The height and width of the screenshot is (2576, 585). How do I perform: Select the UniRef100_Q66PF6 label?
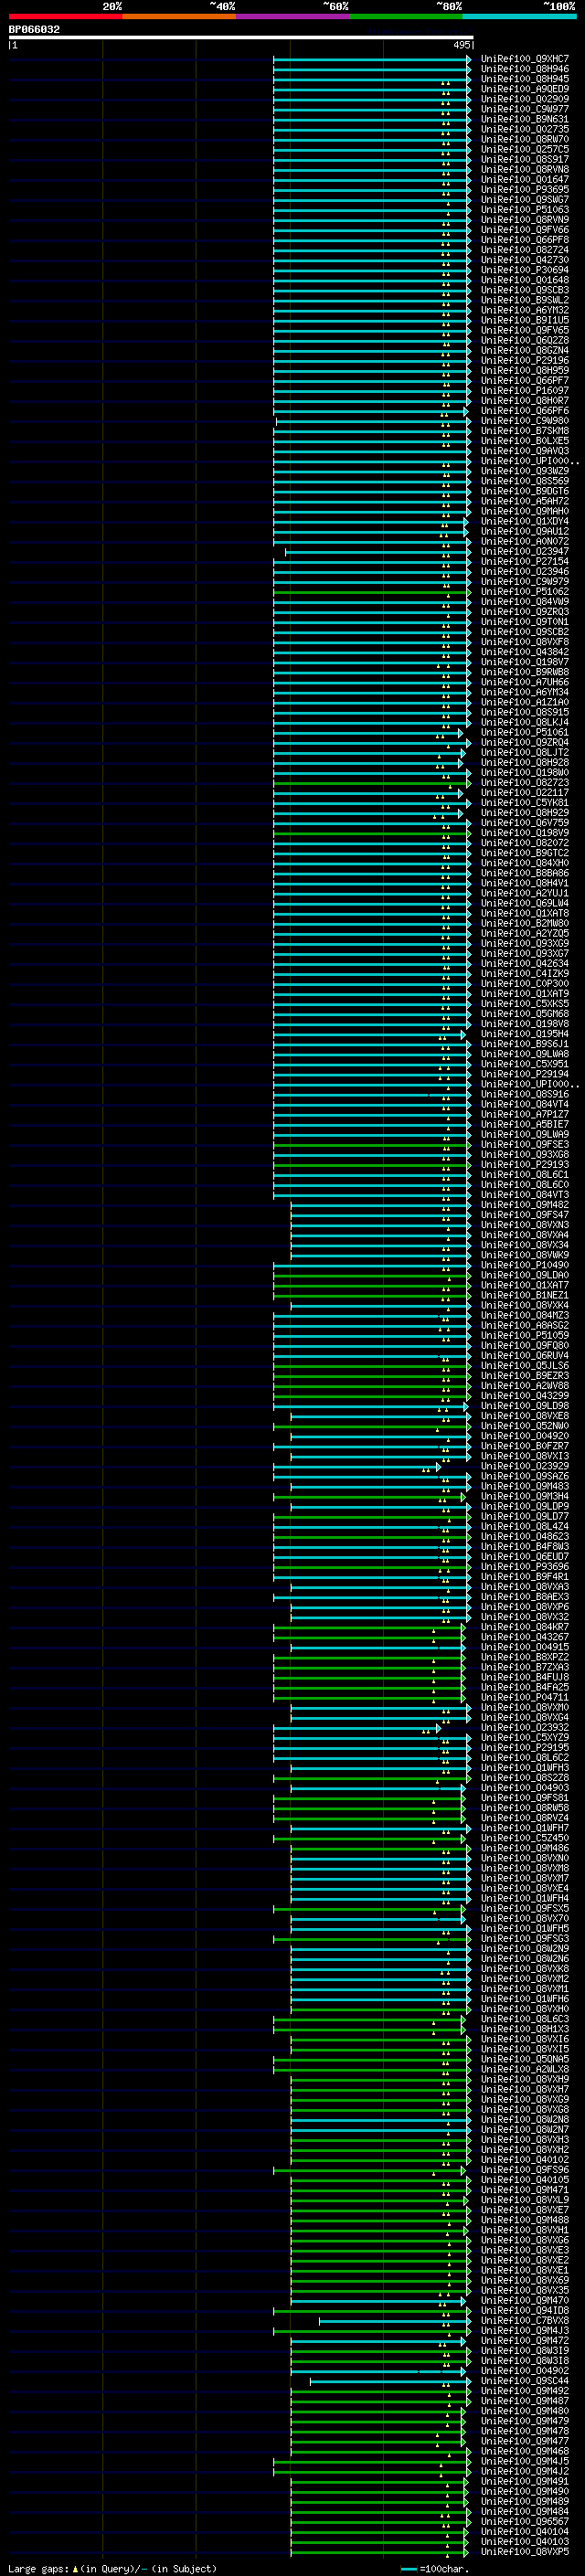pos(524,411)
